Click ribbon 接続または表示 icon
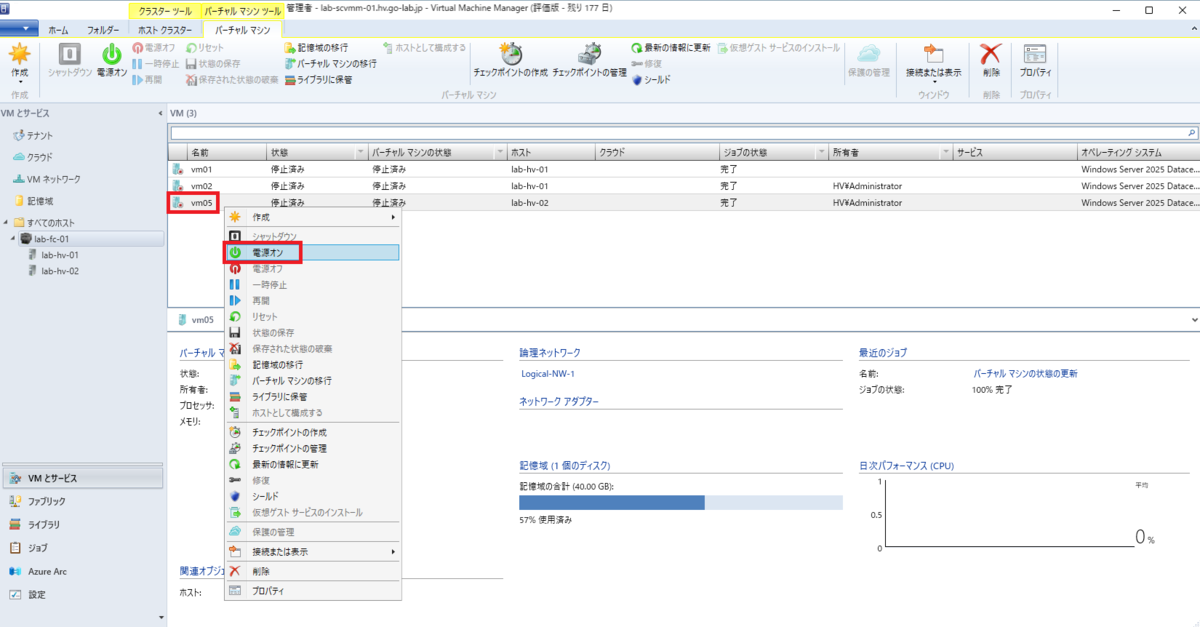Screen dimensions: 1200x627 (933, 54)
